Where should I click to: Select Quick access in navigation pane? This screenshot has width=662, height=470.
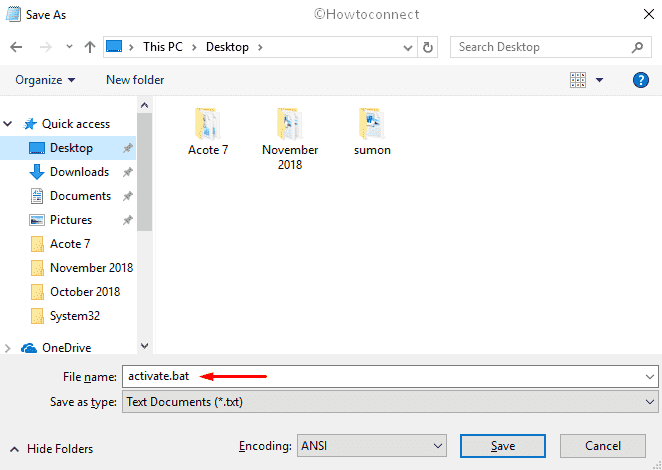[x=76, y=124]
